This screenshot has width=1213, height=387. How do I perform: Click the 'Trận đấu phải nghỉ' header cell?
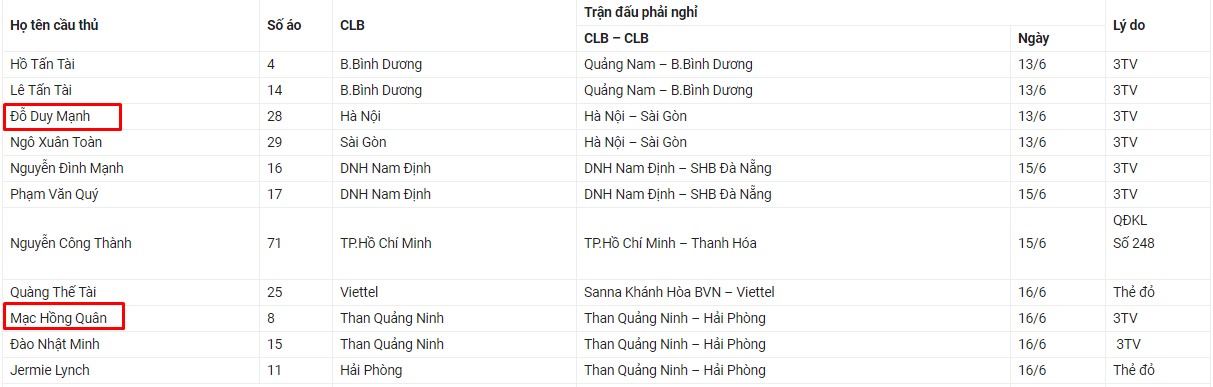(641, 12)
